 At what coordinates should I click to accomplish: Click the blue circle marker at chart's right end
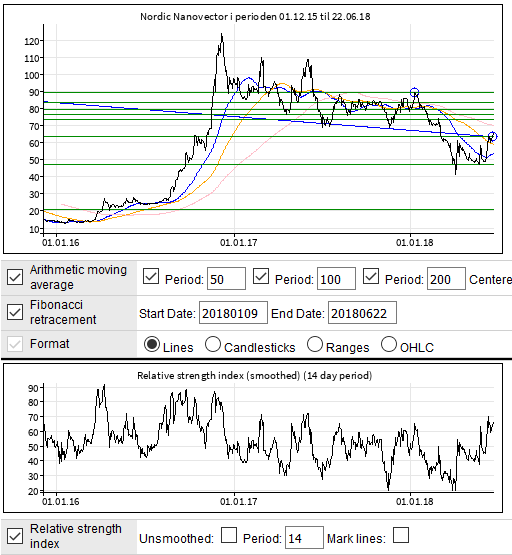click(493, 136)
